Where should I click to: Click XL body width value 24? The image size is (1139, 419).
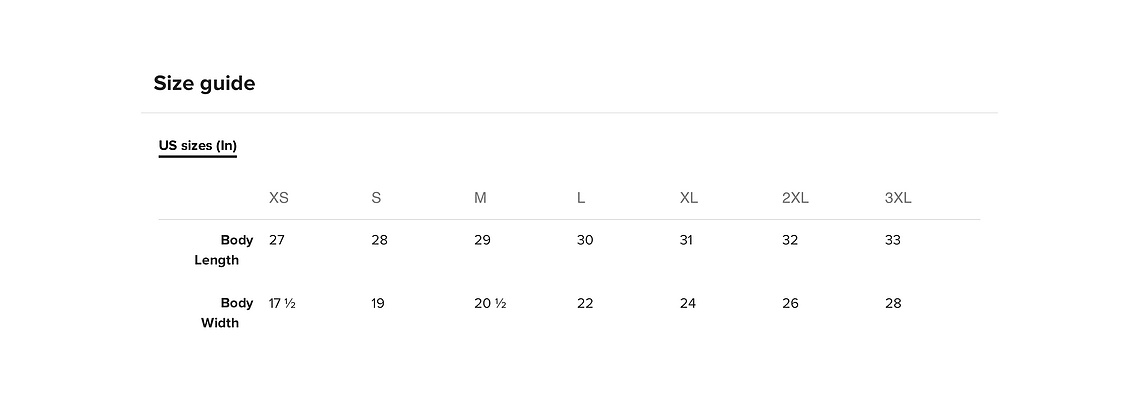coord(687,304)
